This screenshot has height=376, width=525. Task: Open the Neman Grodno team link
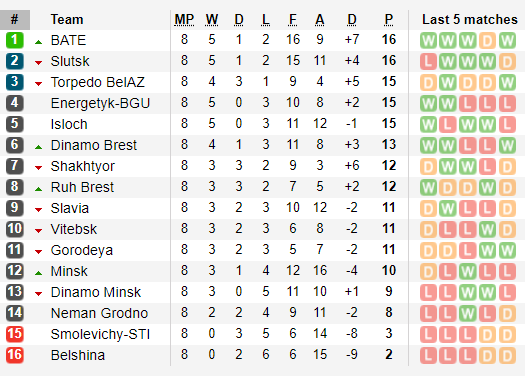(x=99, y=313)
